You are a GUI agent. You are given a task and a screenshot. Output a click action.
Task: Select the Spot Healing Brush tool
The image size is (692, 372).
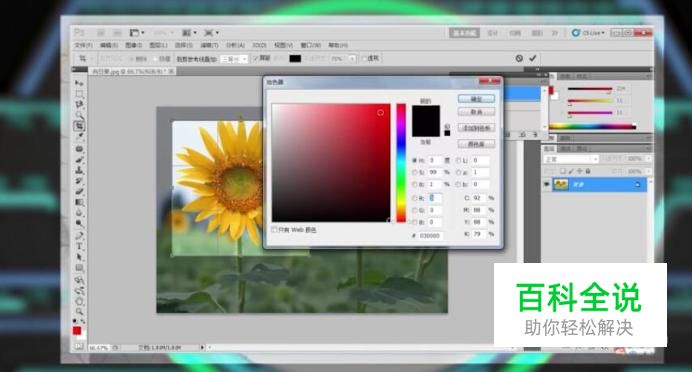click(x=79, y=149)
